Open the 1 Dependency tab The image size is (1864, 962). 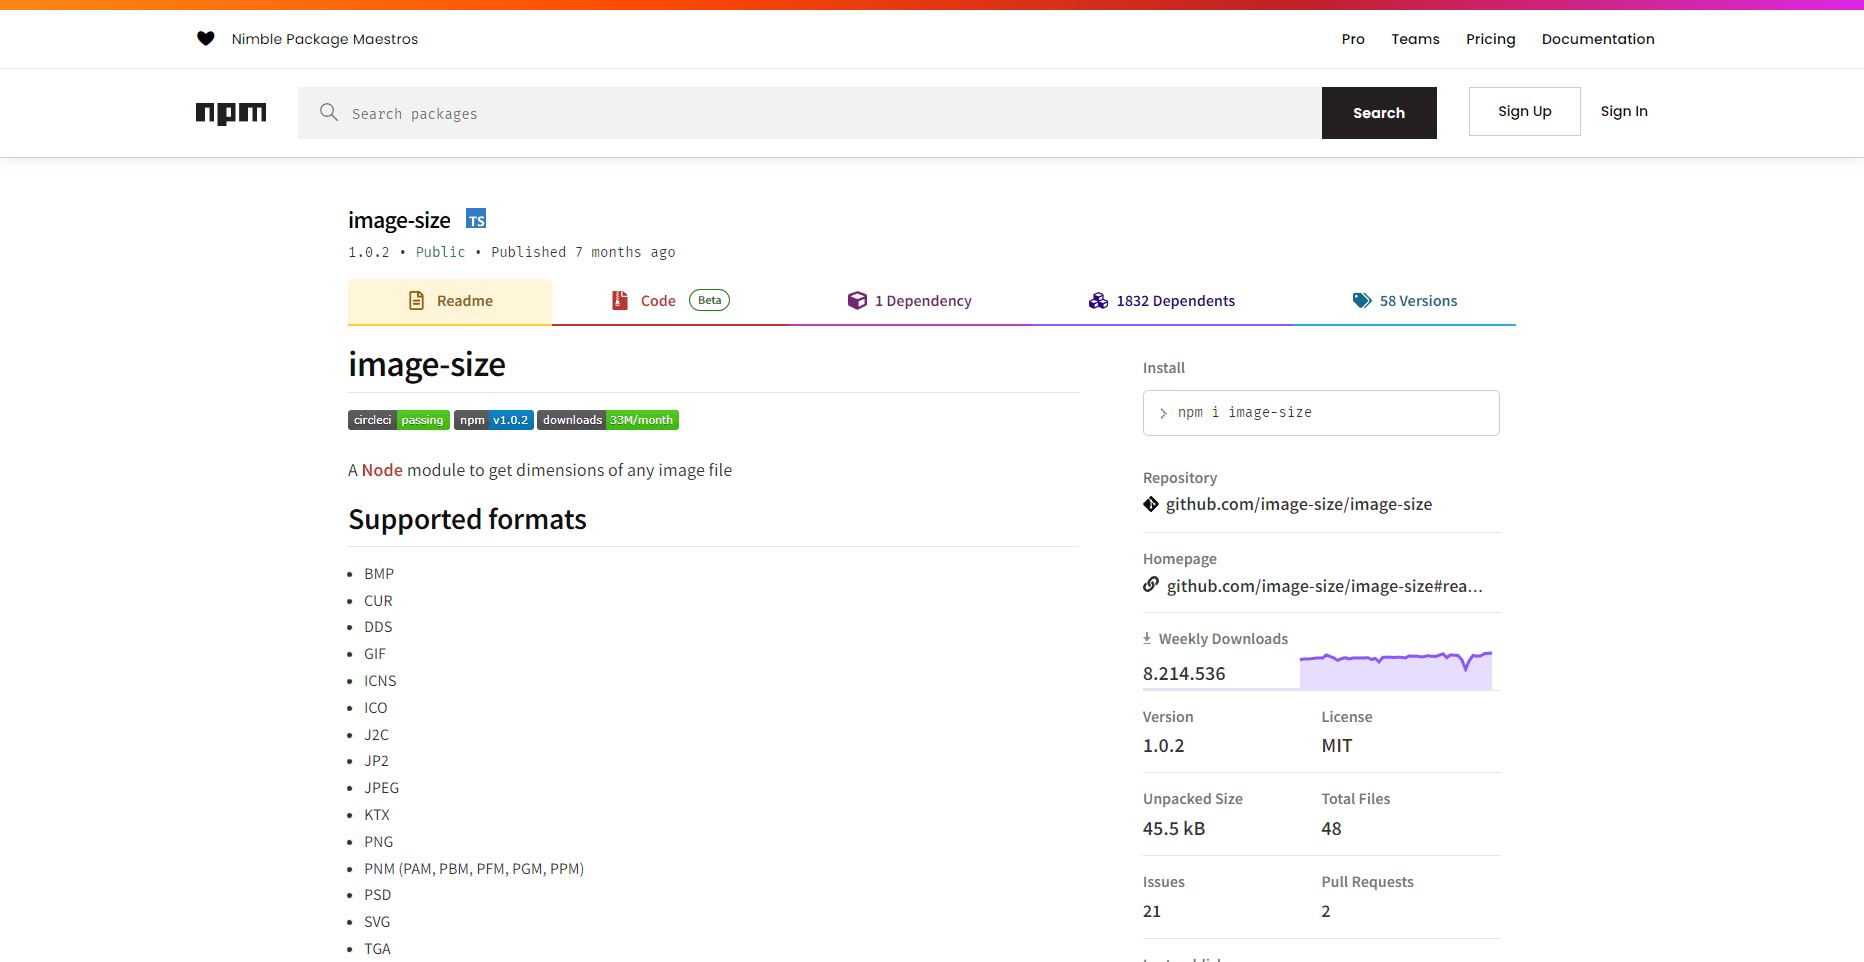[910, 301]
